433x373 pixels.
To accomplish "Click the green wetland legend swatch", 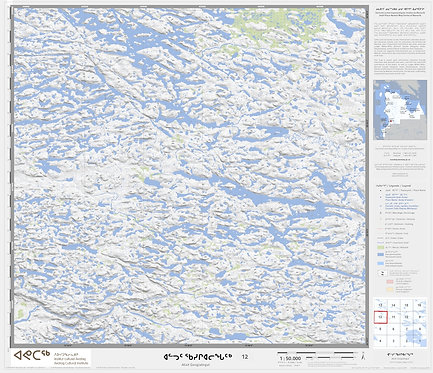I will (x=381, y=248).
